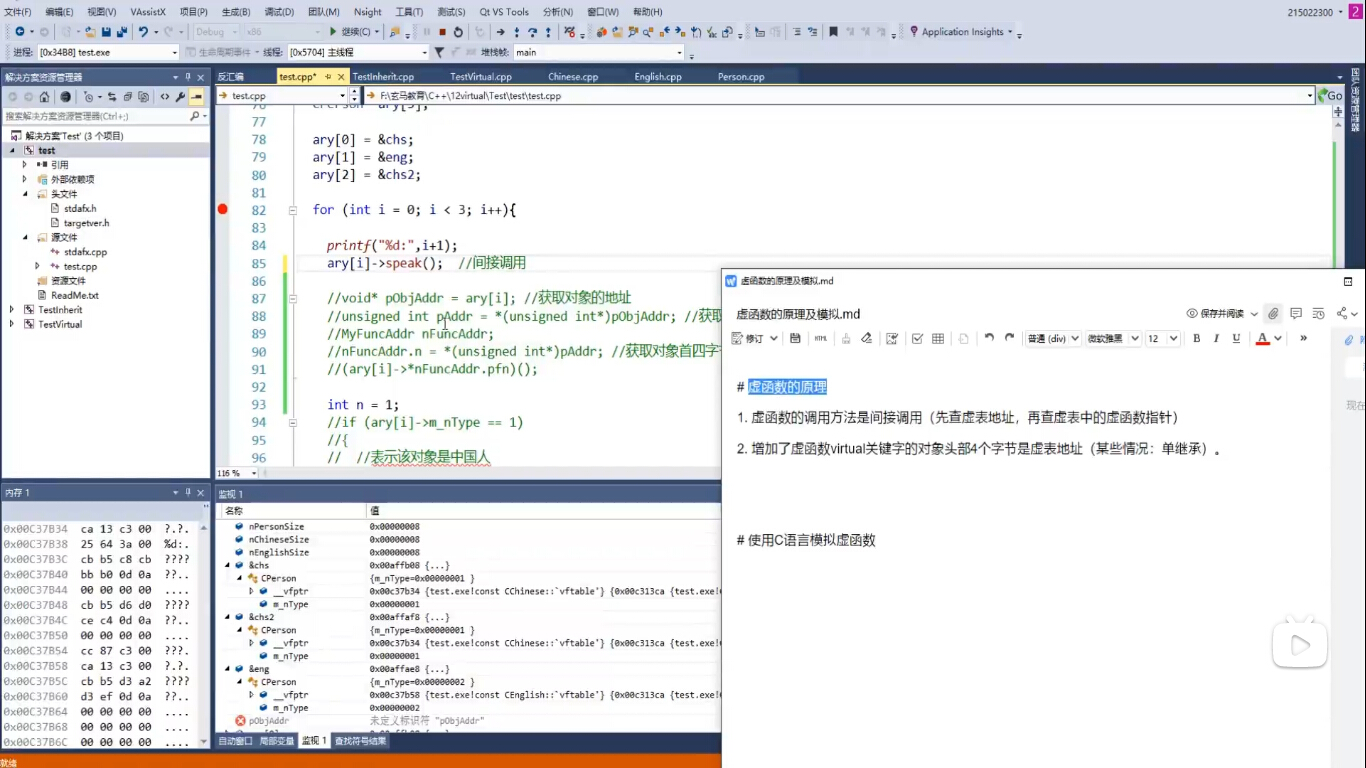Insert a table in the note editor
Screen dimensions: 1366x768
click(x=938, y=339)
